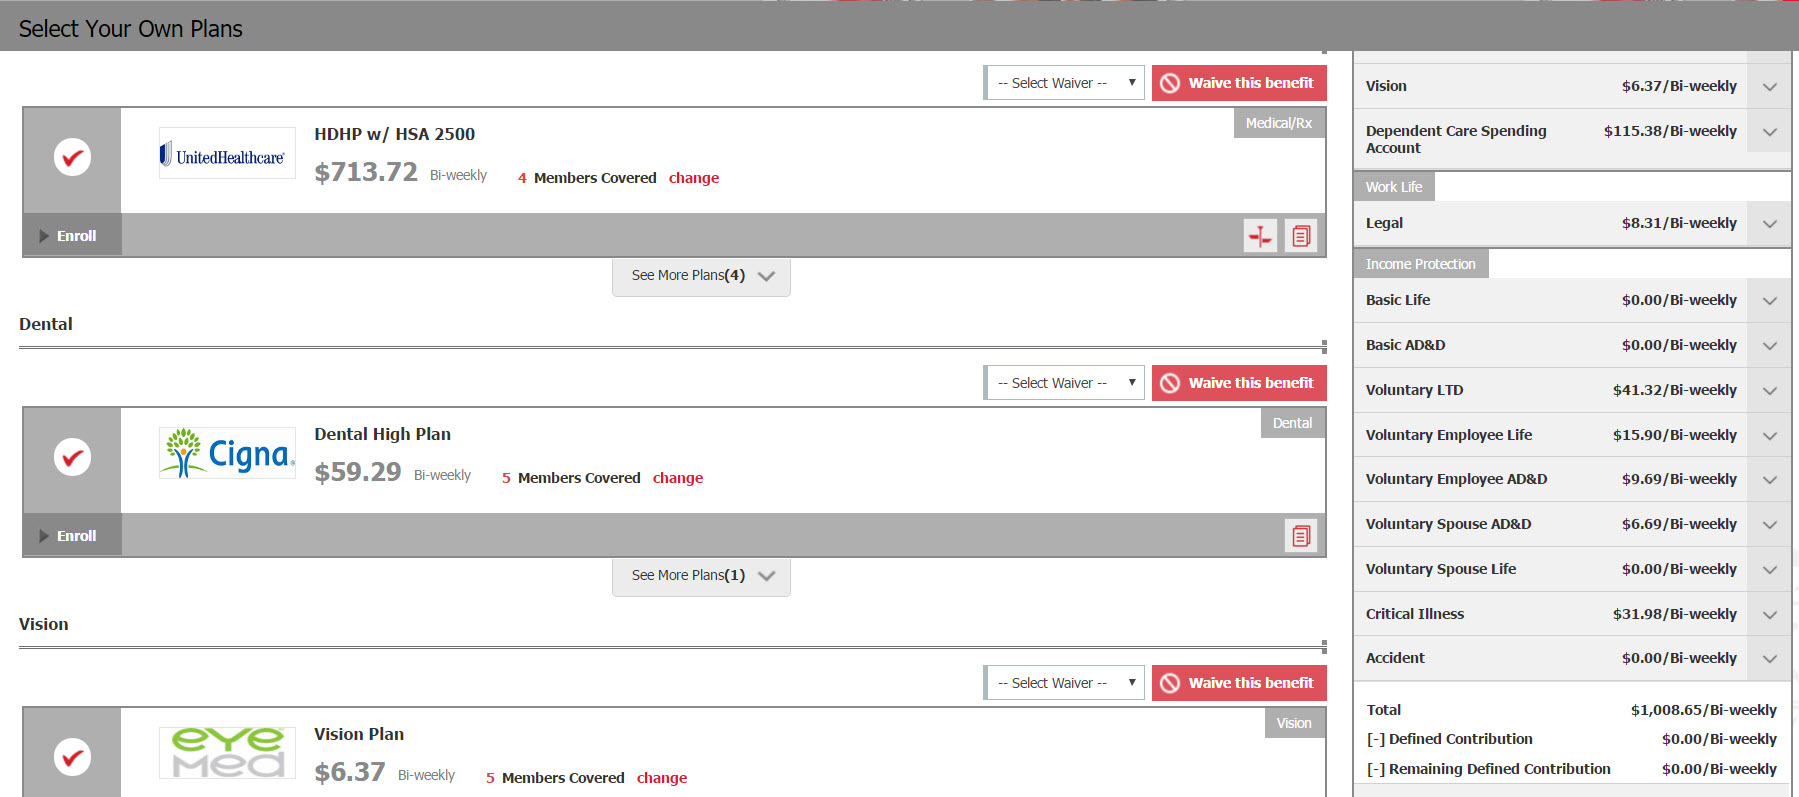Collapse Remaining Defined Contribution [-] toggle
The height and width of the screenshot is (797, 1799).
click(x=1376, y=769)
